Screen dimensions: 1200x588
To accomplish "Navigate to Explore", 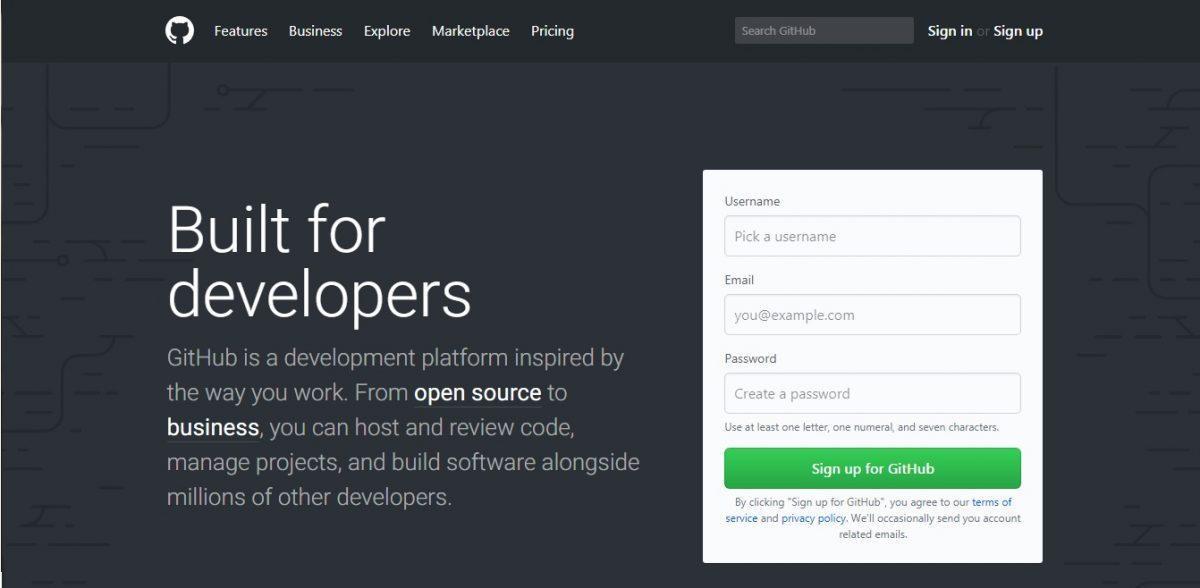I will 387,31.
